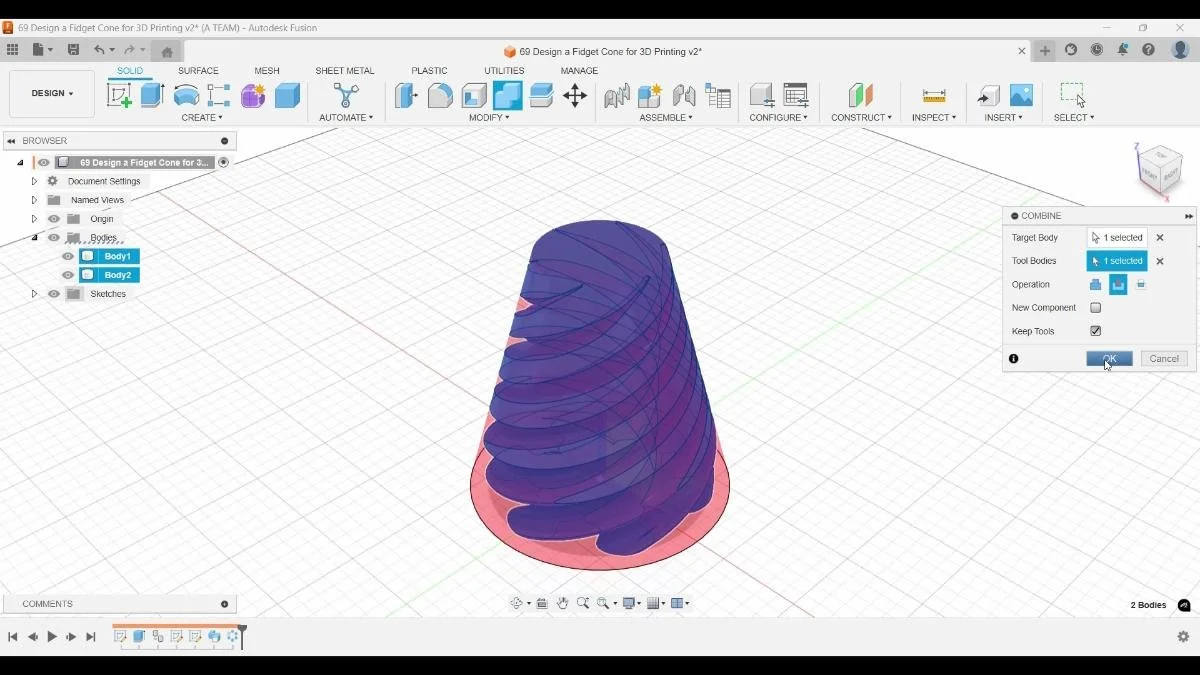Select the Fillet tool
Screen dimensions: 1200x675
click(440, 95)
